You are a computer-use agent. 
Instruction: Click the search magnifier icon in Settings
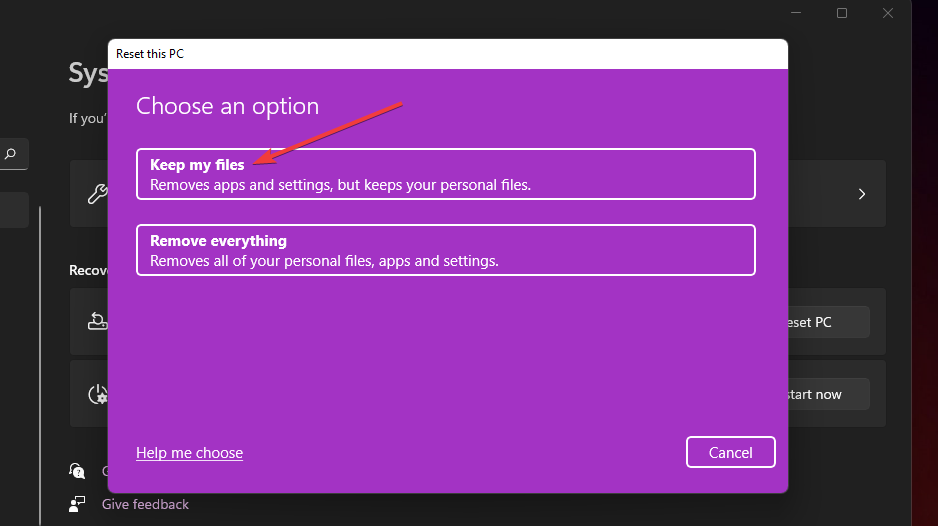click(10, 154)
